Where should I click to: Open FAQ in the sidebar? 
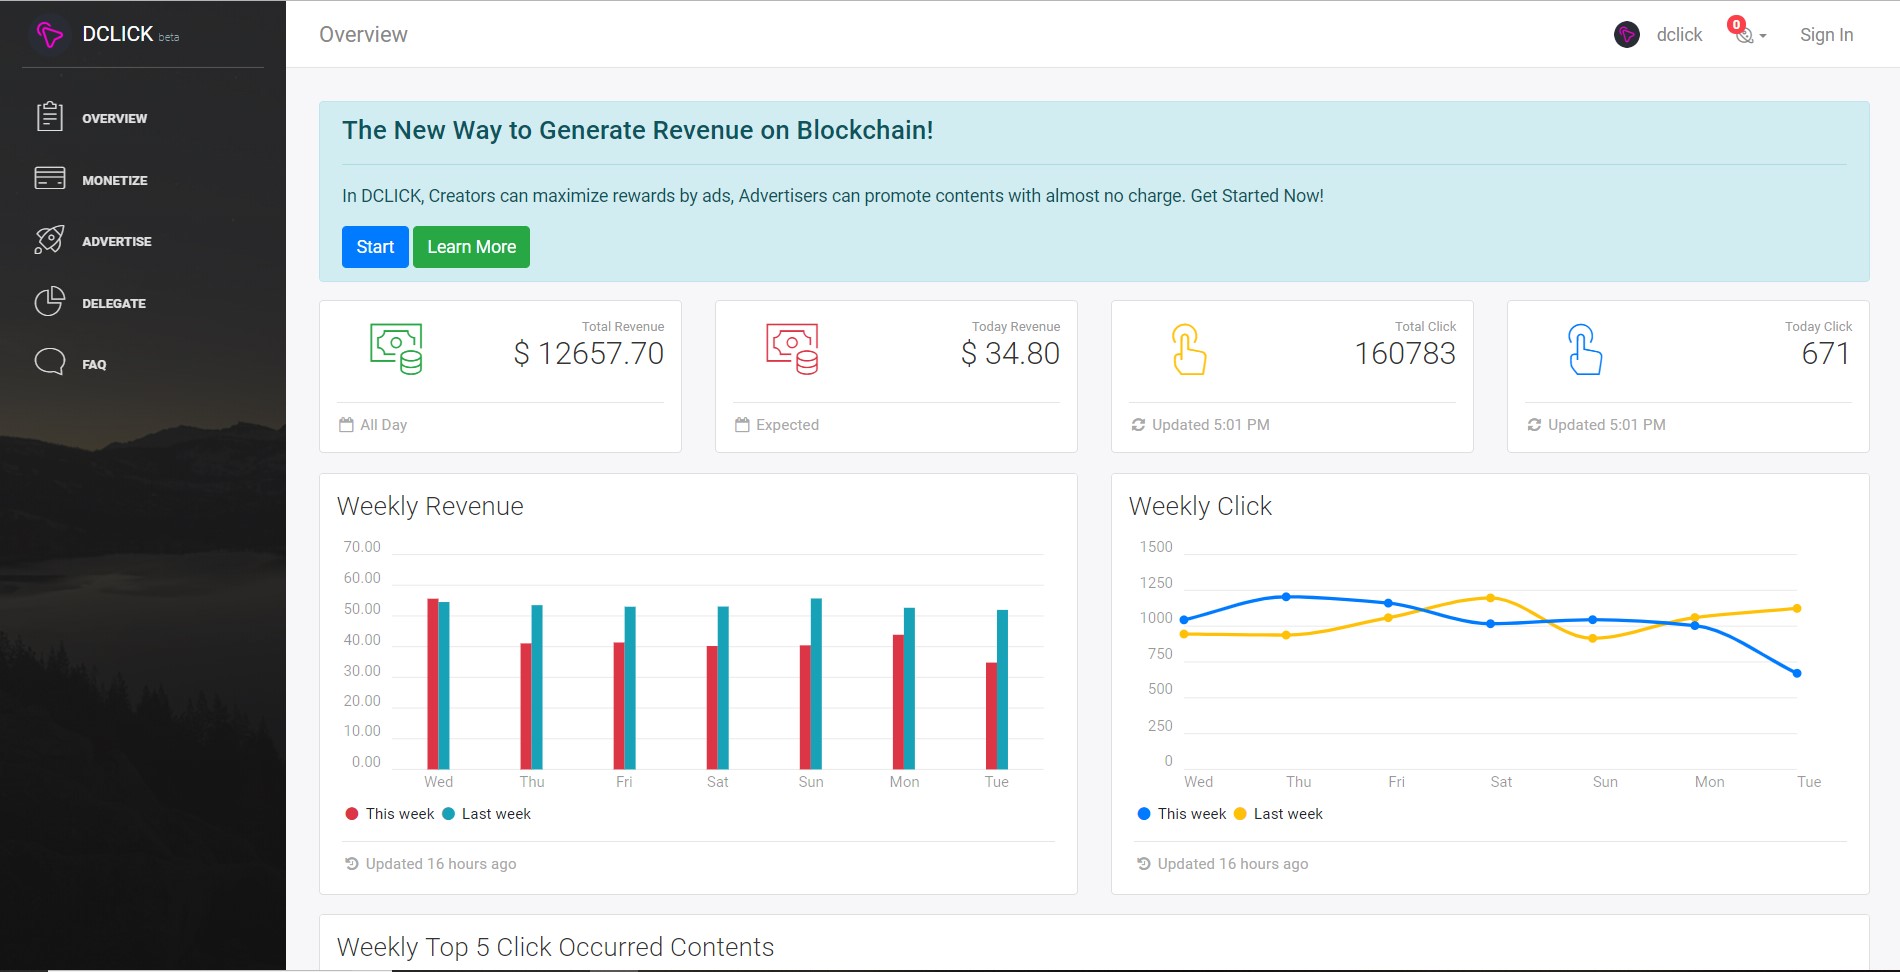point(94,364)
